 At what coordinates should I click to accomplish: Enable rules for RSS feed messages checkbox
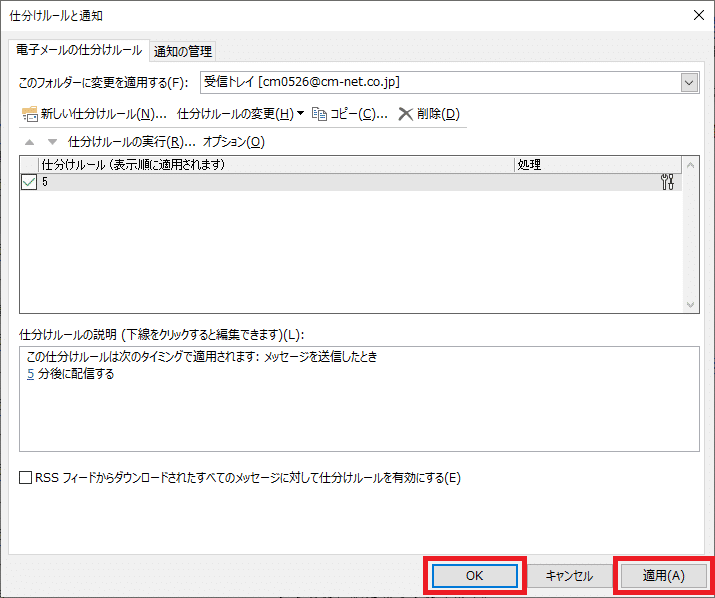click(x=26, y=478)
